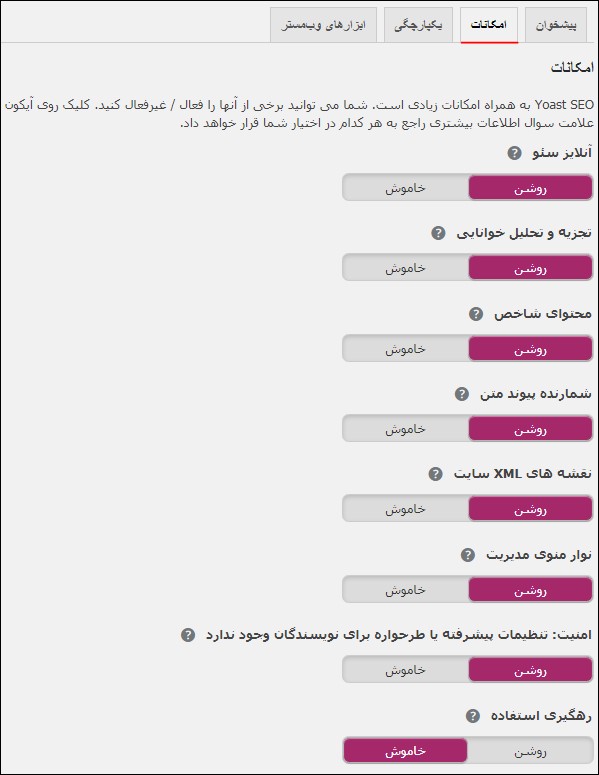599x775 pixels.
Task: Click question mark next to تجزیه و تحلیل خوانایی
Action: [x=438, y=233]
